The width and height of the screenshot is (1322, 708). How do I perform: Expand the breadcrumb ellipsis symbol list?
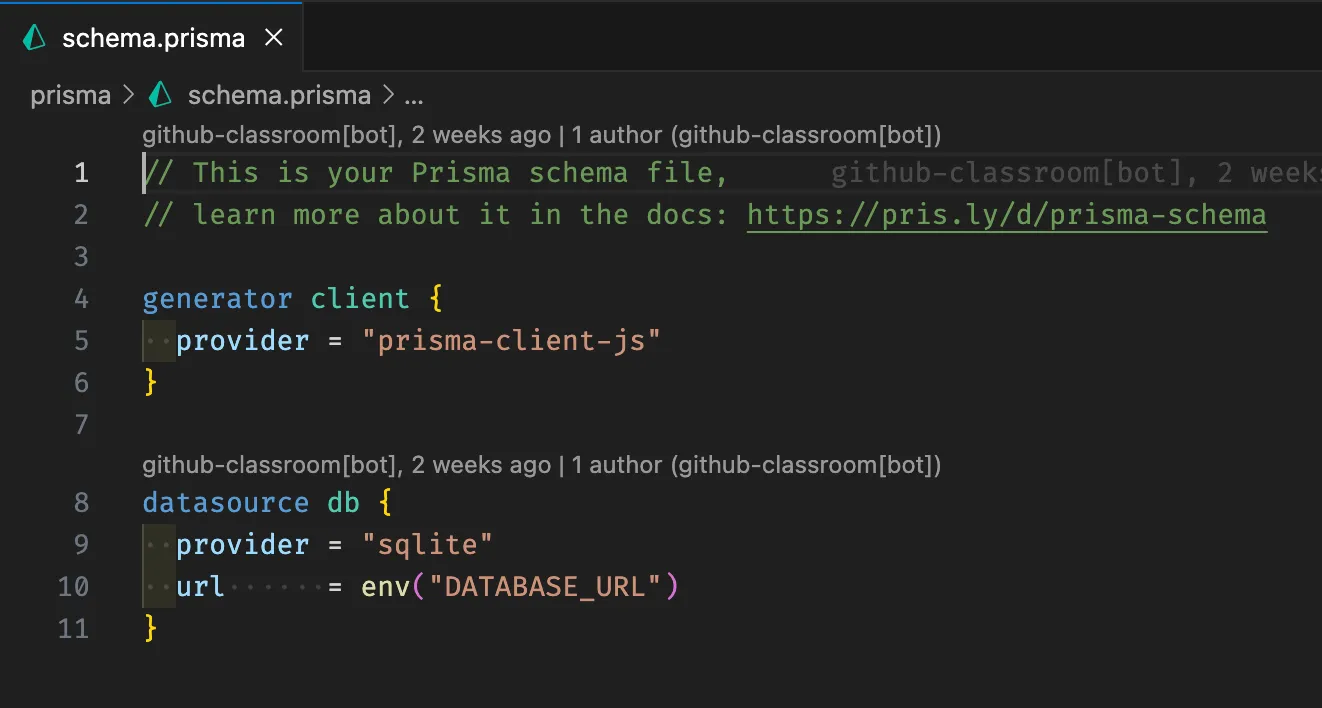click(414, 97)
